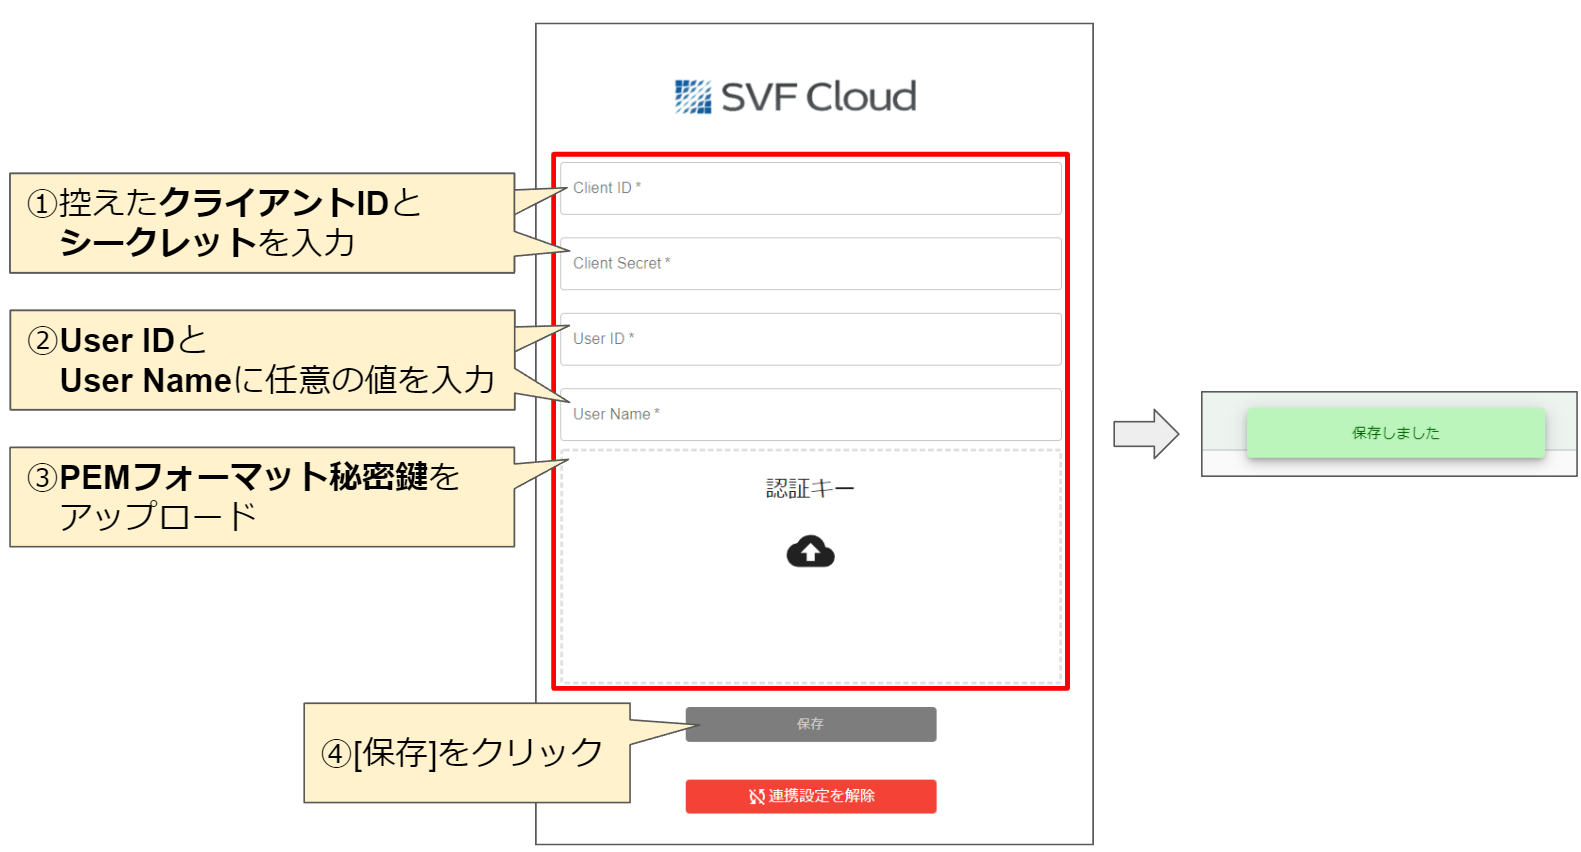This screenshot has width=1581, height=852.
Task: Click the Client ID input field
Action: click(x=810, y=188)
